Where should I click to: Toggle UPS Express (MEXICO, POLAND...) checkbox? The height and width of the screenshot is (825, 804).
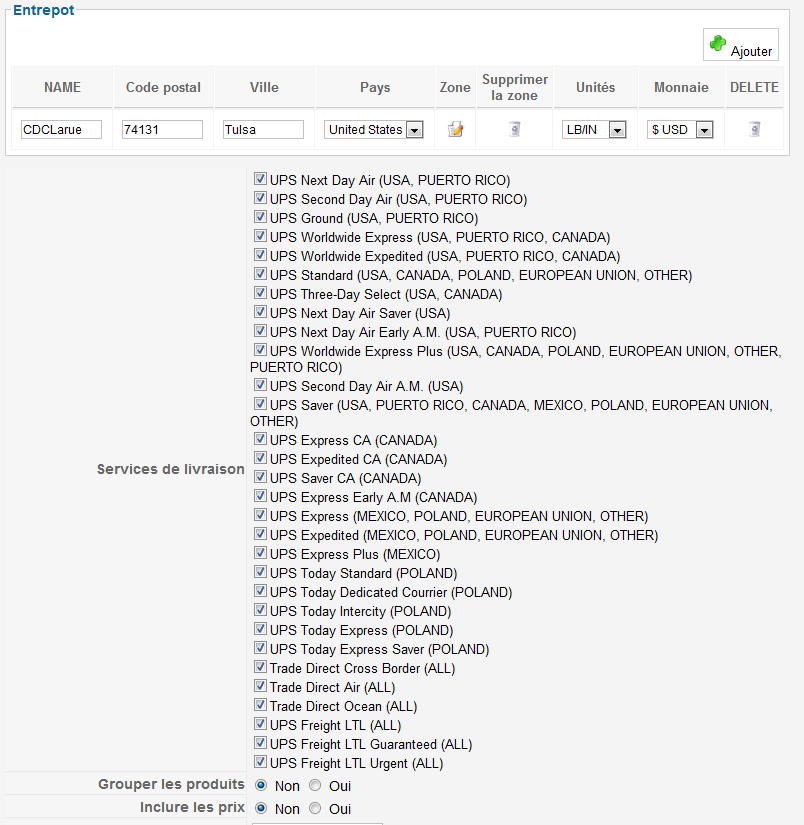click(260, 515)
